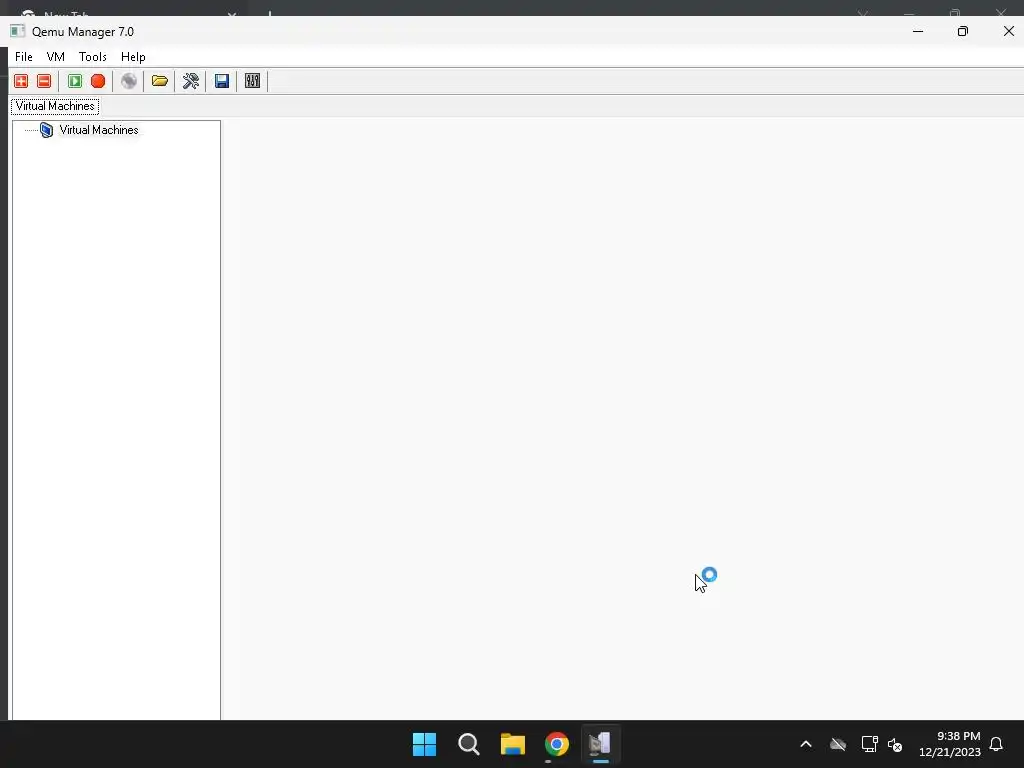The width and height of the screenshot is (1024, 768).
Task: Open File Explorer from the taskbar
Action: (x=513, y=744)
